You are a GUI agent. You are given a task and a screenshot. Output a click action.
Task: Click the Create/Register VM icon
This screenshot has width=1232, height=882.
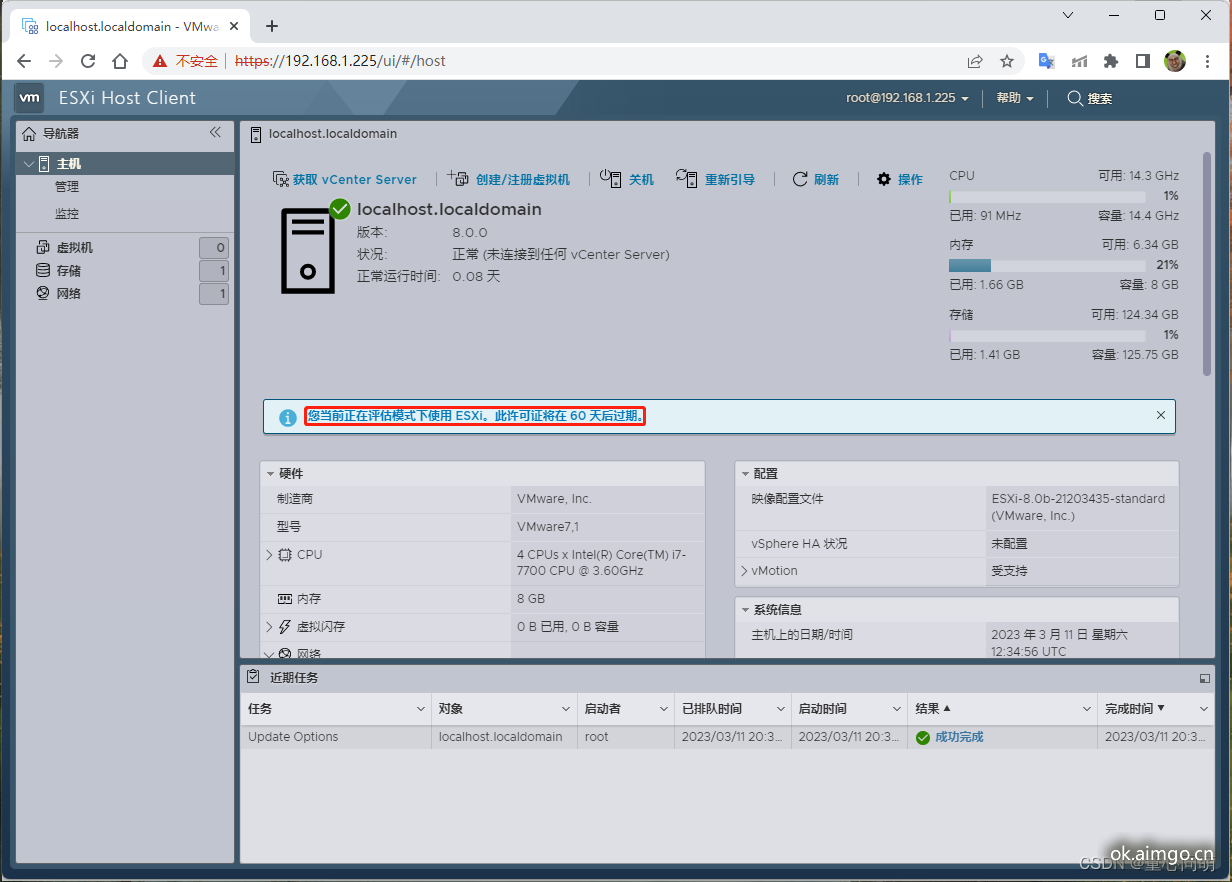[458, 178]
